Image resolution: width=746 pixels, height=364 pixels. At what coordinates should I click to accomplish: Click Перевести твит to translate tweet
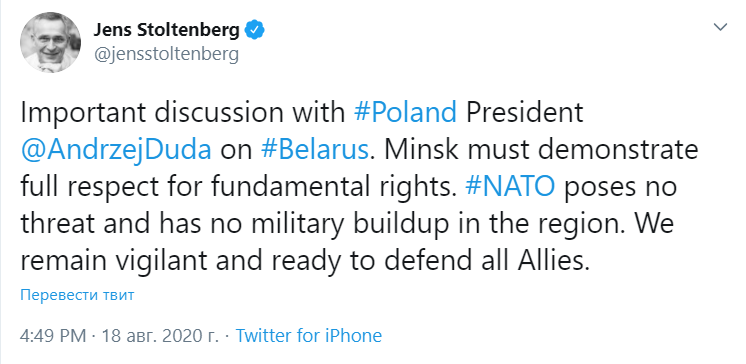77,295
